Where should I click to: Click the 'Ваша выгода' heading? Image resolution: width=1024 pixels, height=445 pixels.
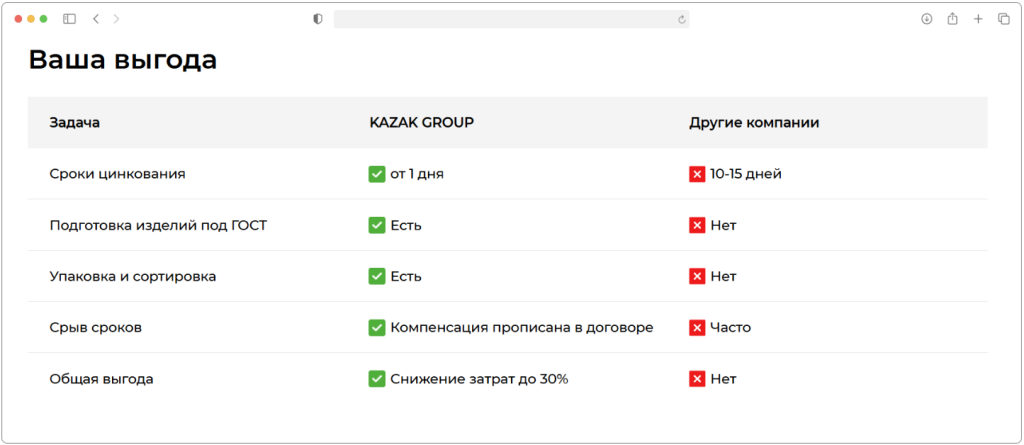[123, 60]
